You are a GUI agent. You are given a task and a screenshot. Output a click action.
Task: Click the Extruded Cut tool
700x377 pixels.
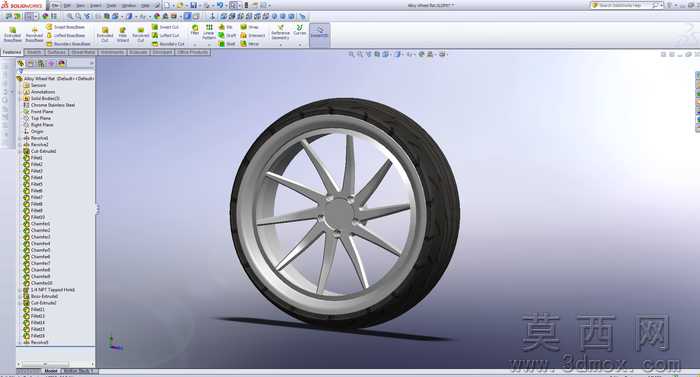[105, 34]
